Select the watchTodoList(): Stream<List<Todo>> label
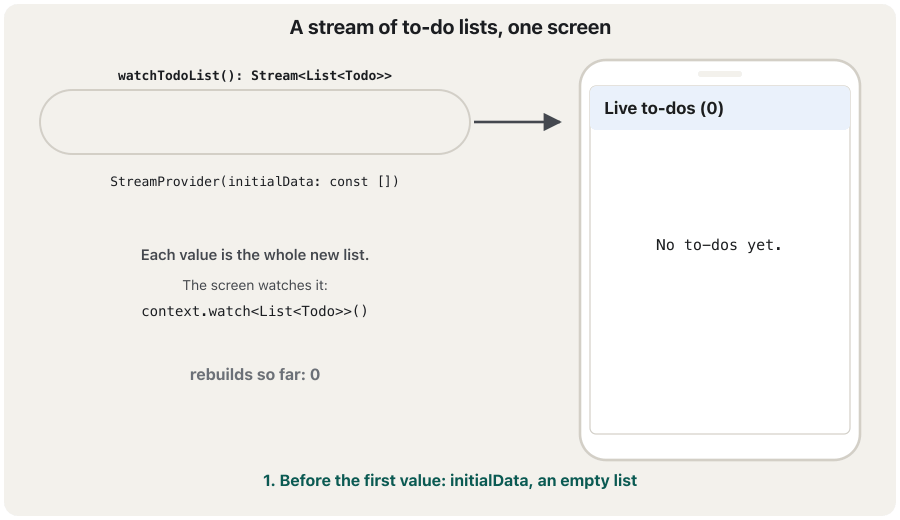 click(x=255, y=75)
